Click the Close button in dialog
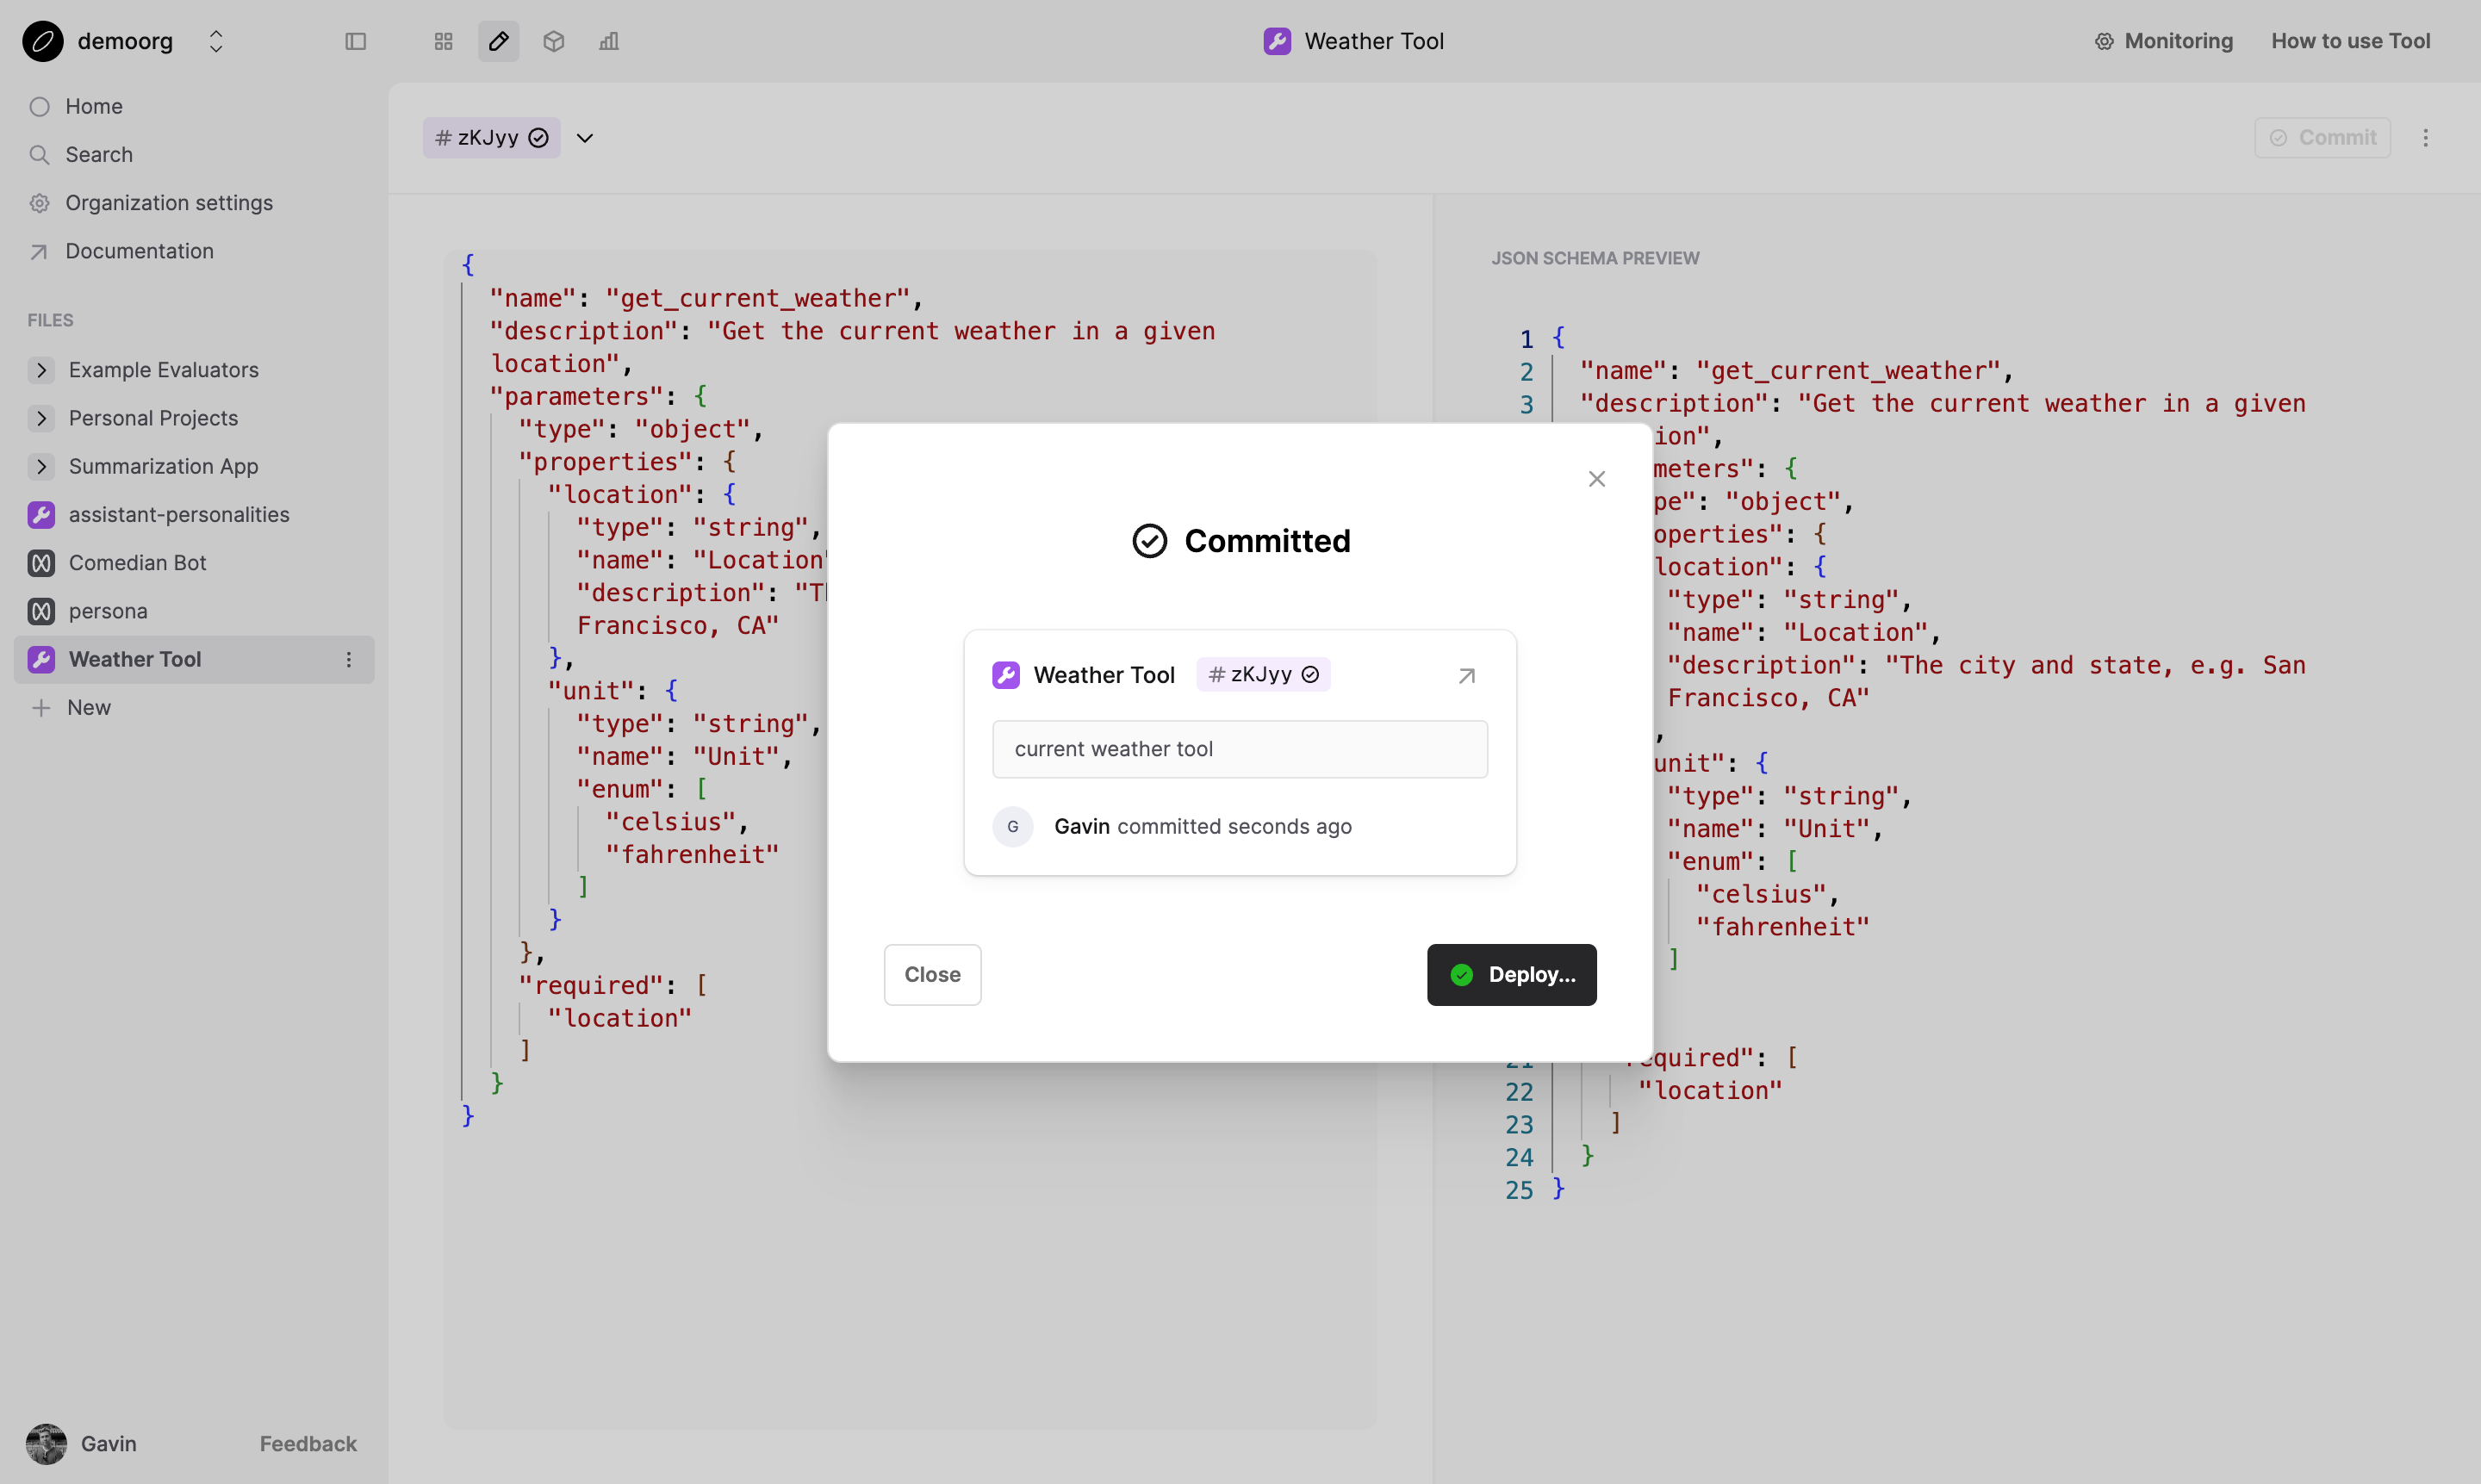This screenshot has height=1484, width=2481. coord(932,974)
